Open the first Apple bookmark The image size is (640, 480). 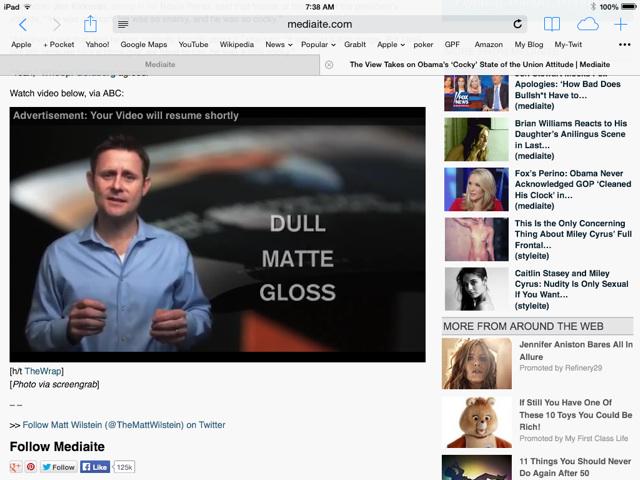tap(21, 44)
